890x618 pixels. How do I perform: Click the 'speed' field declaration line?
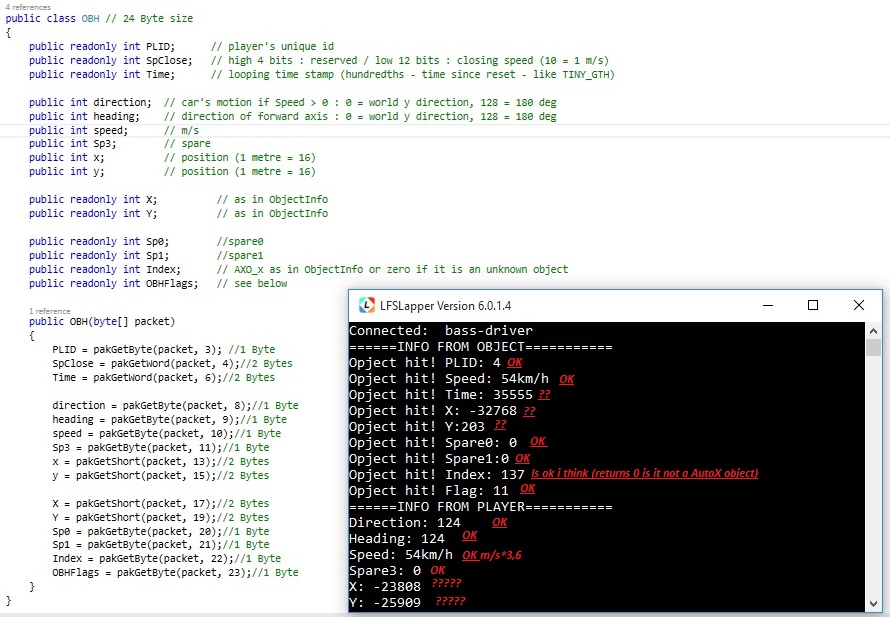[x=79, y=130]
